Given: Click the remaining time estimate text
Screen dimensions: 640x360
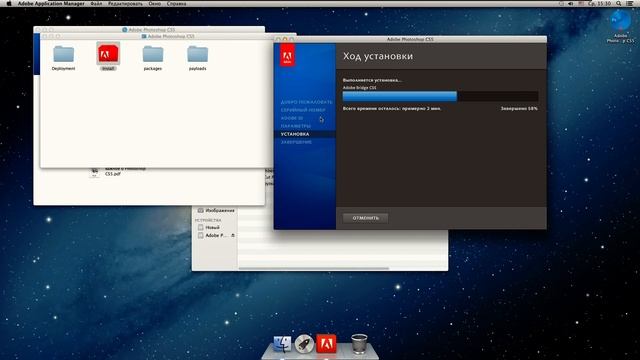Looking at the screenshot, I should click(392, 109).
